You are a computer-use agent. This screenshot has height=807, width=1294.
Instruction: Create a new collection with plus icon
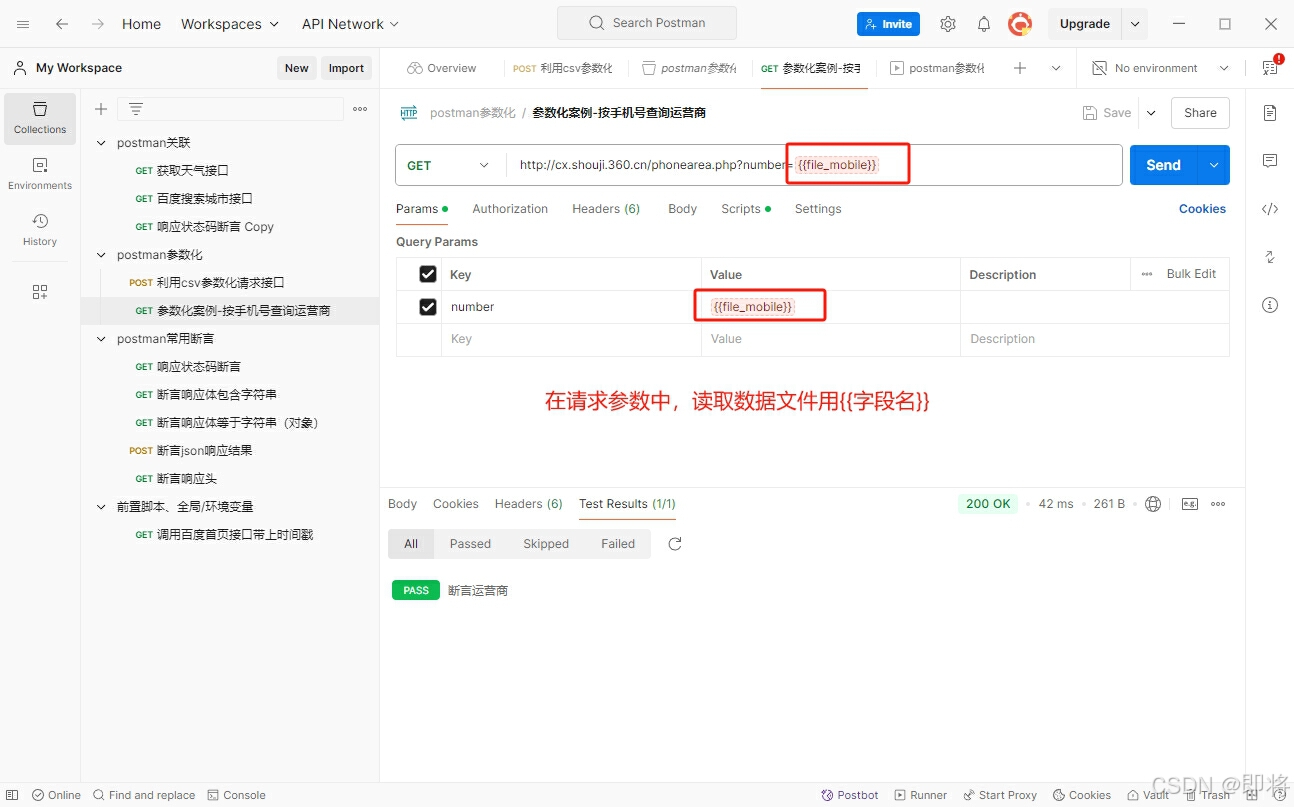point(100,109)
